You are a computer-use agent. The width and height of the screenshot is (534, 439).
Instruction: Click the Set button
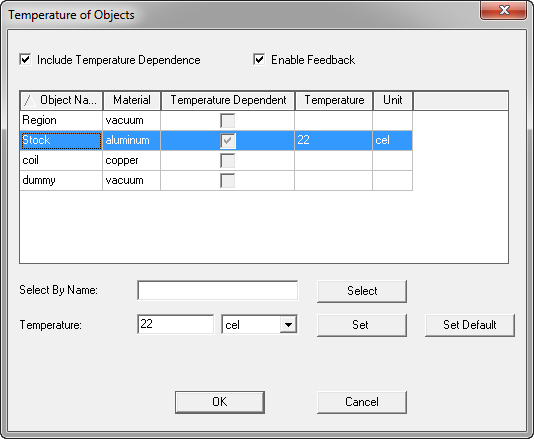tap(362, 325)
